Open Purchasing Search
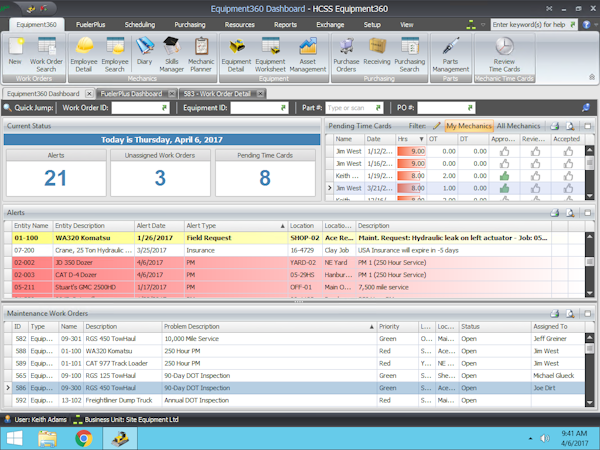 click(x=409, y=55)
